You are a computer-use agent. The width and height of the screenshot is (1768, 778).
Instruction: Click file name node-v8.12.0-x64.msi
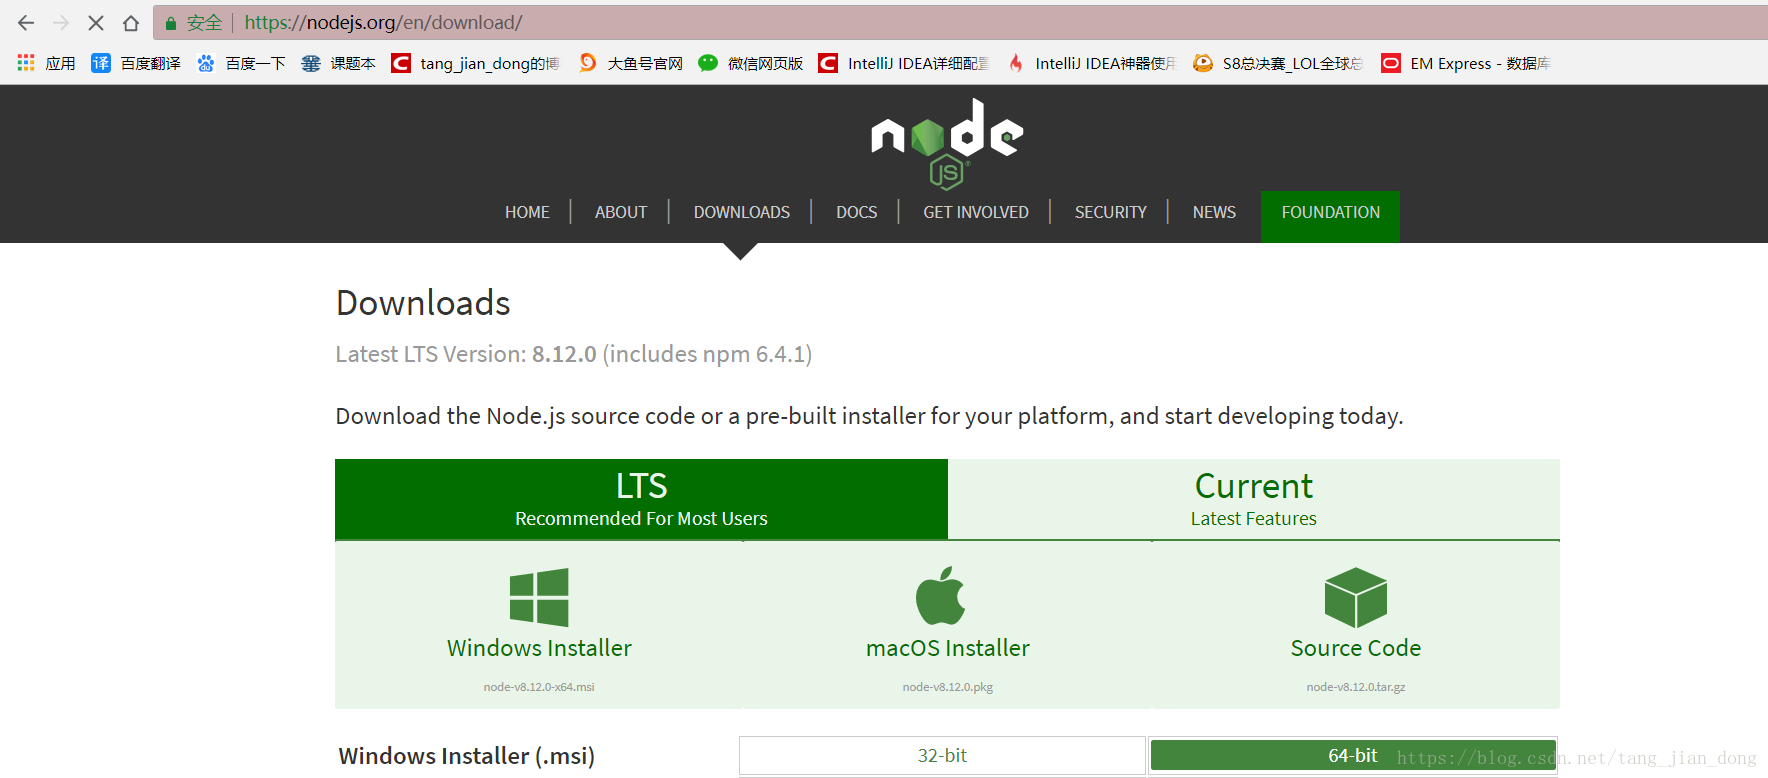coord(539,687)
